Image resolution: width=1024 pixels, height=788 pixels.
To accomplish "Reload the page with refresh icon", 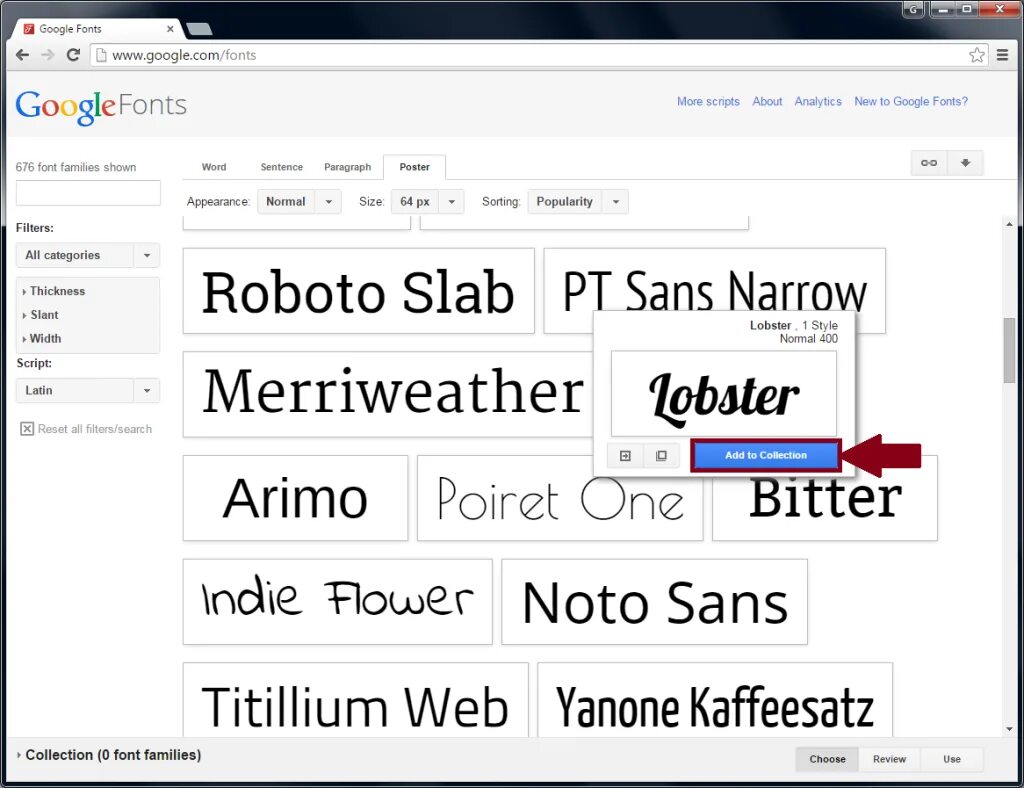I will tap(73, 55).
